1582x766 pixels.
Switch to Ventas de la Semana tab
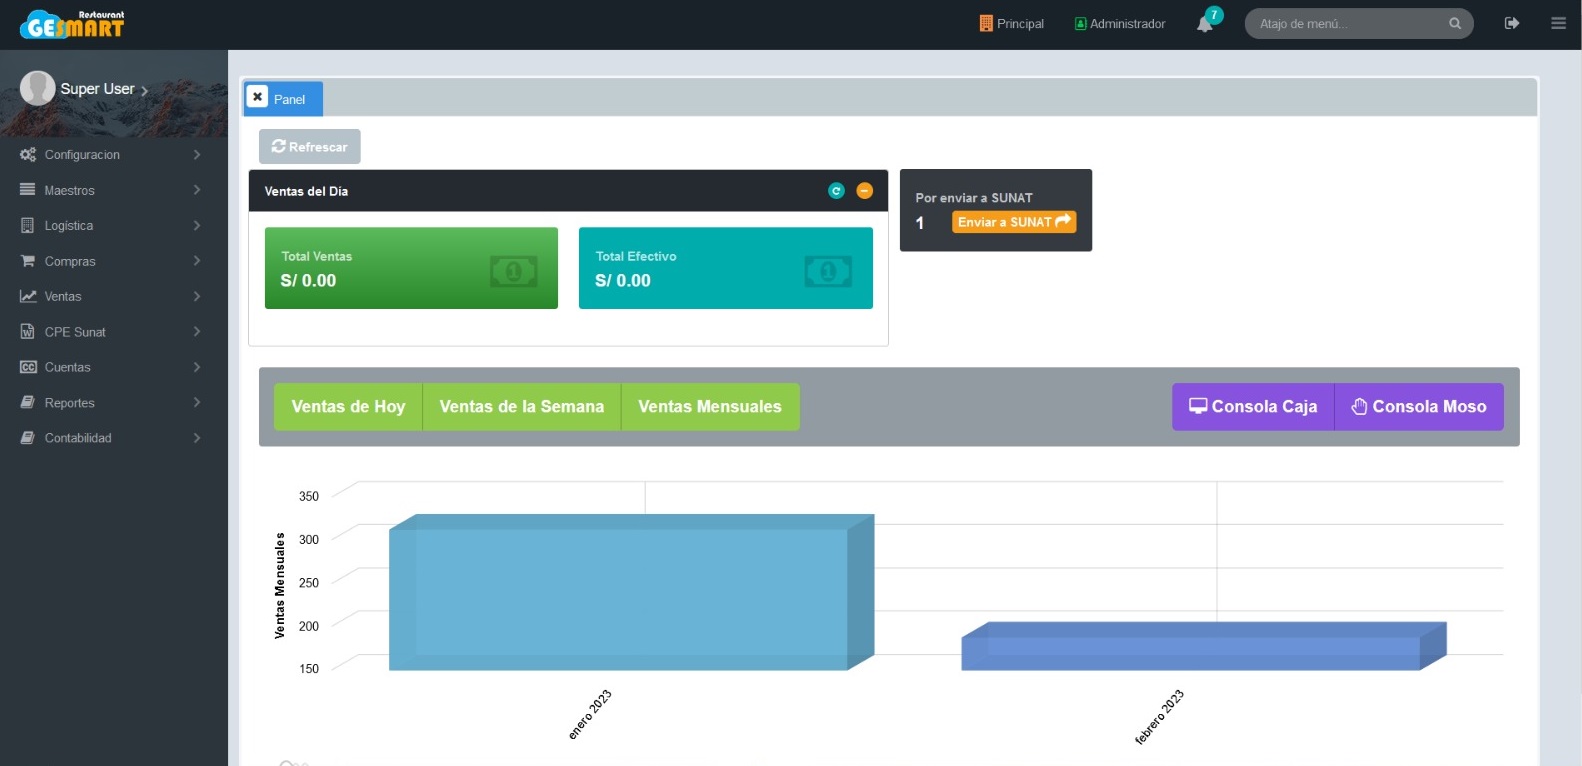[521, 407]
